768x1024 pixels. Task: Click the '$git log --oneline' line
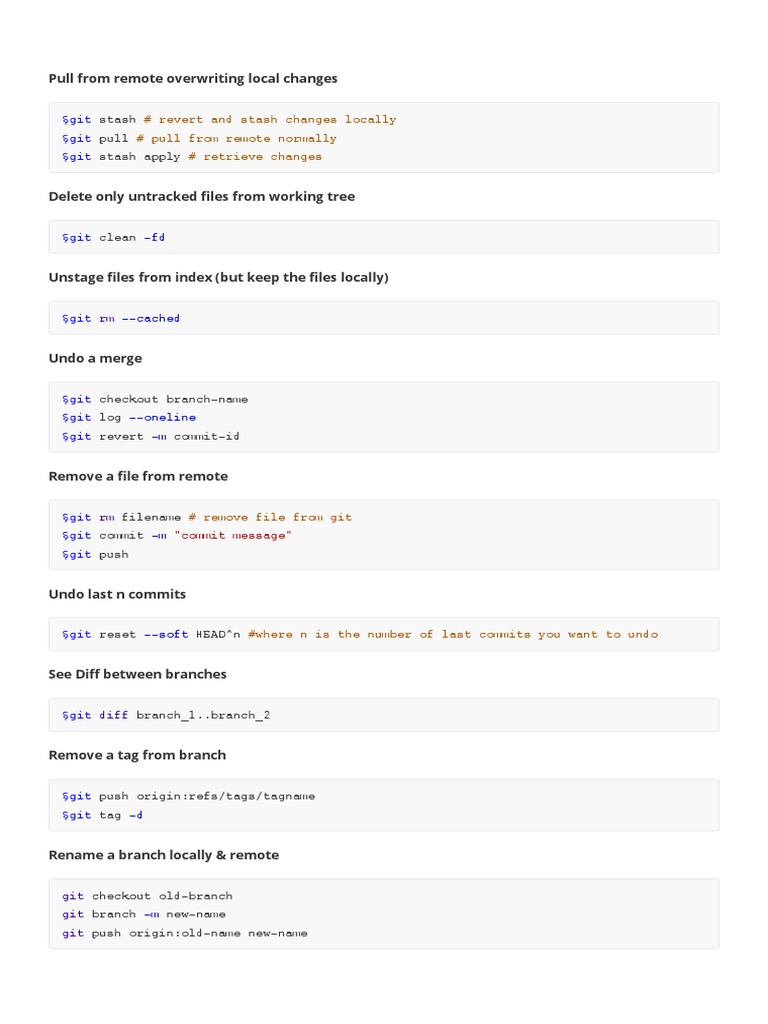click(129, 417)
